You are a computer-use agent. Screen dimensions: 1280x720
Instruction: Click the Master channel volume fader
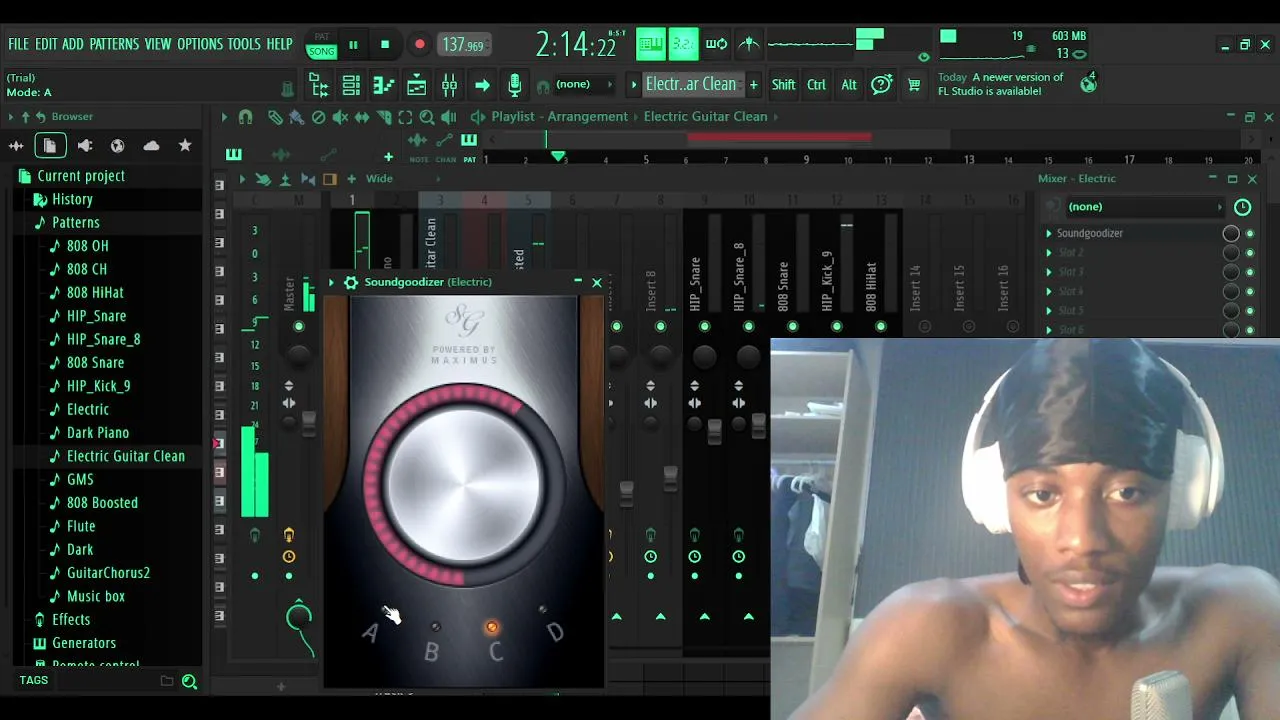tap(308, 422)
